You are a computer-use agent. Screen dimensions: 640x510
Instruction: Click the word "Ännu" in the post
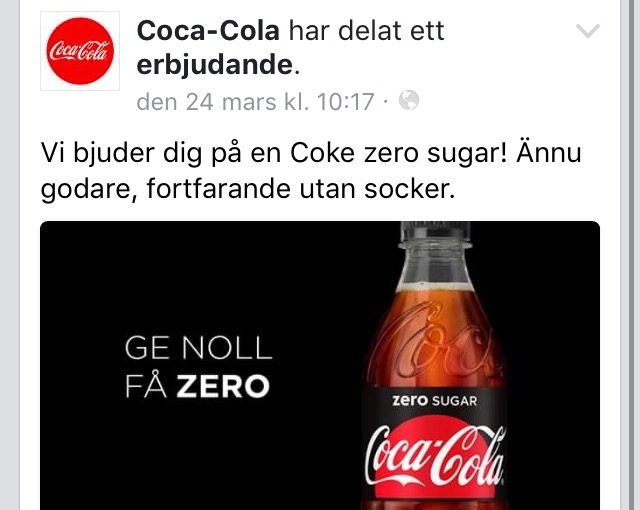click(549, 152)
